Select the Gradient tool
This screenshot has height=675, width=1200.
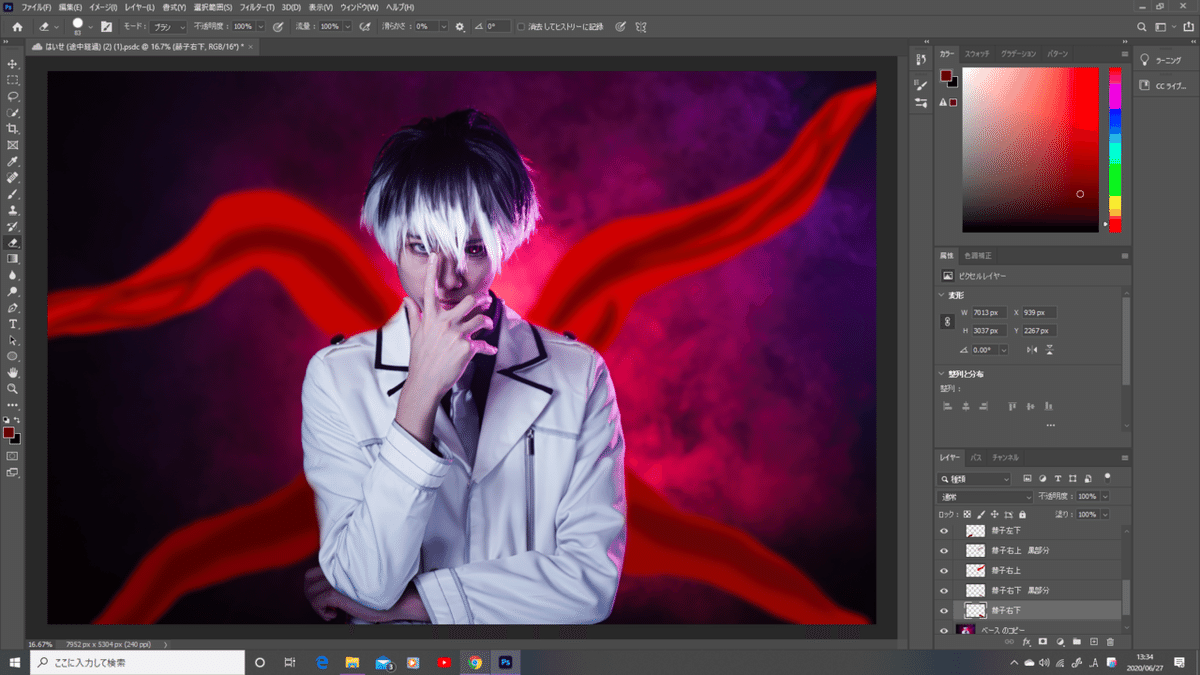[x=13, y=258]
